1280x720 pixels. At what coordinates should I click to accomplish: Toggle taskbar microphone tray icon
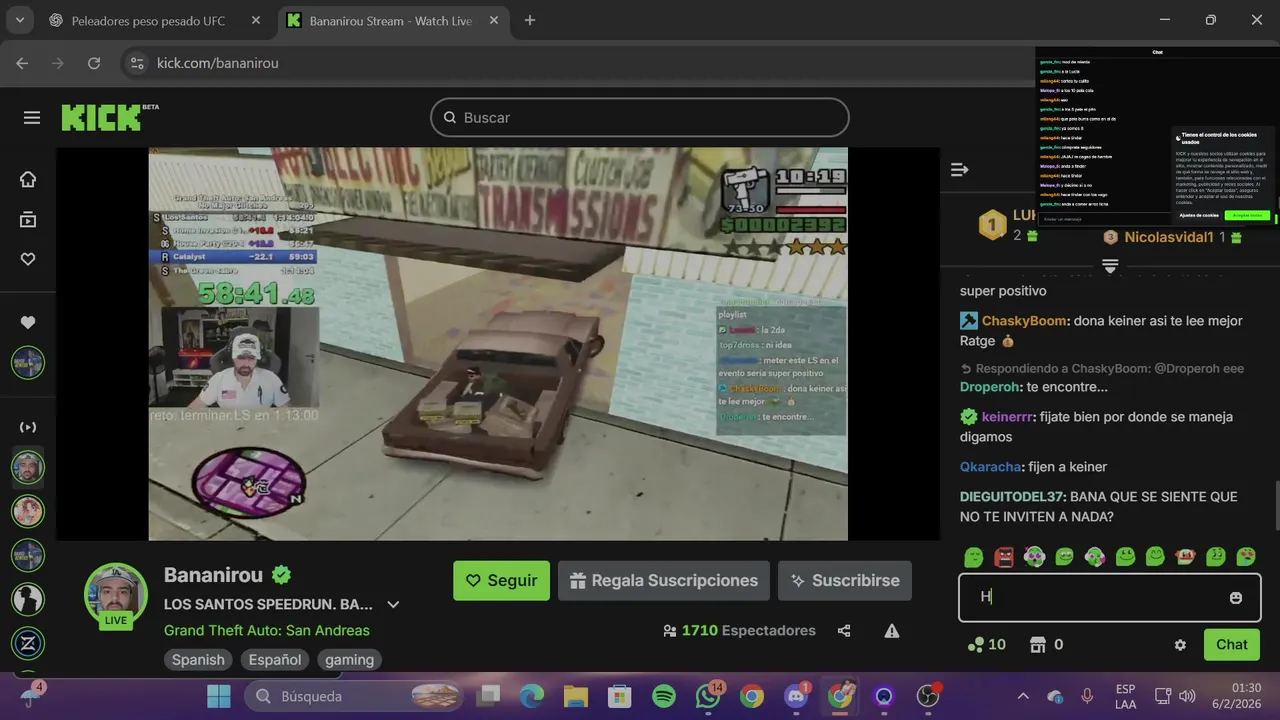(x=1087, y=696)
